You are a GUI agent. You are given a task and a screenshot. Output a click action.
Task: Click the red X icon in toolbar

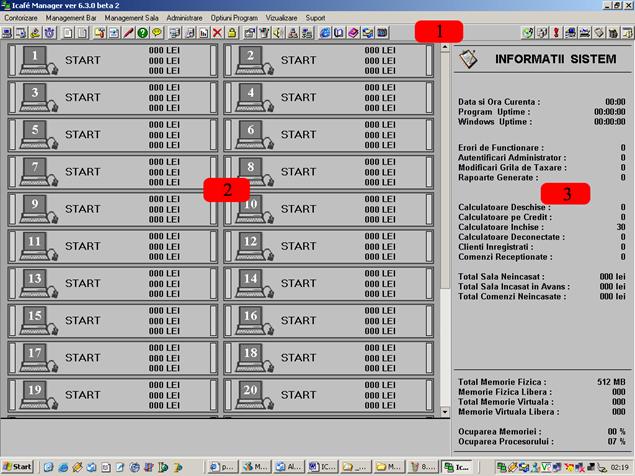(217, 33)
